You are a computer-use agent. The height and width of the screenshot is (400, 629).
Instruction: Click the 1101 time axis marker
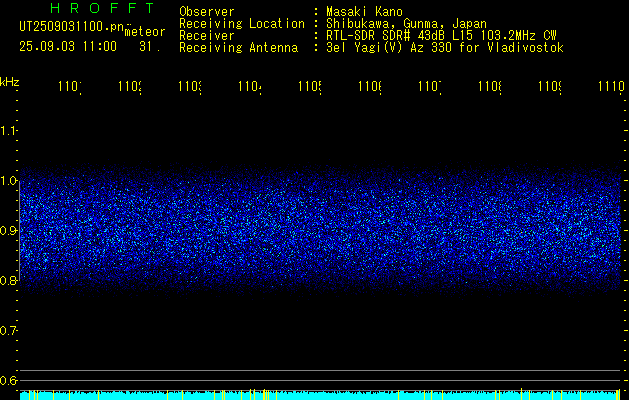pos(70,87)
